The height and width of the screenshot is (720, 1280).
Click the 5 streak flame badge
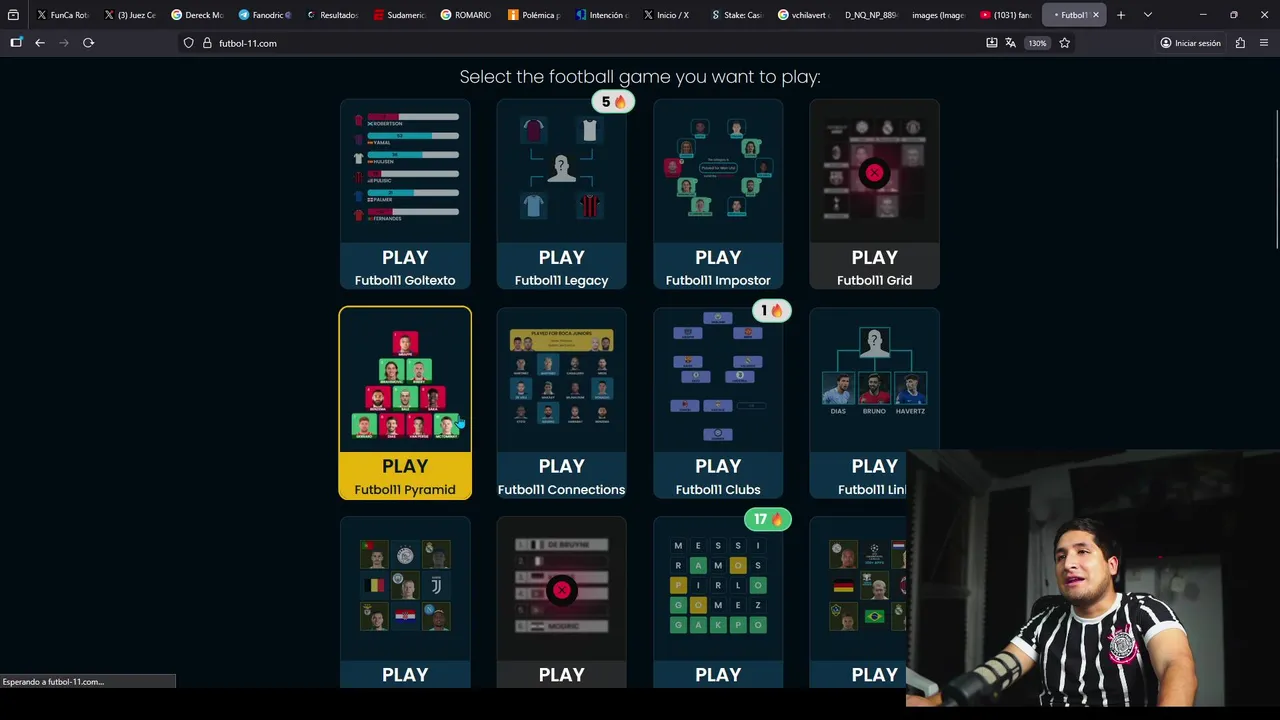coord(613,101)
